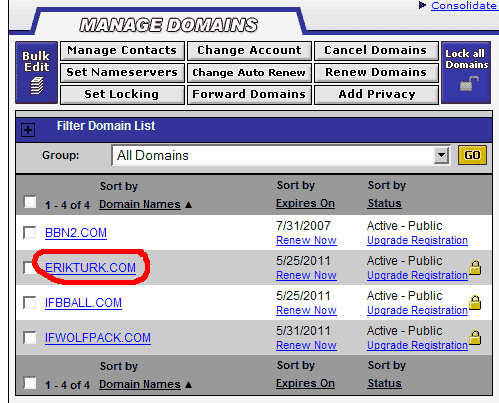Open the Group dropdown arrow
This screenshot has width=499, height=403.
tap(441, 155)
